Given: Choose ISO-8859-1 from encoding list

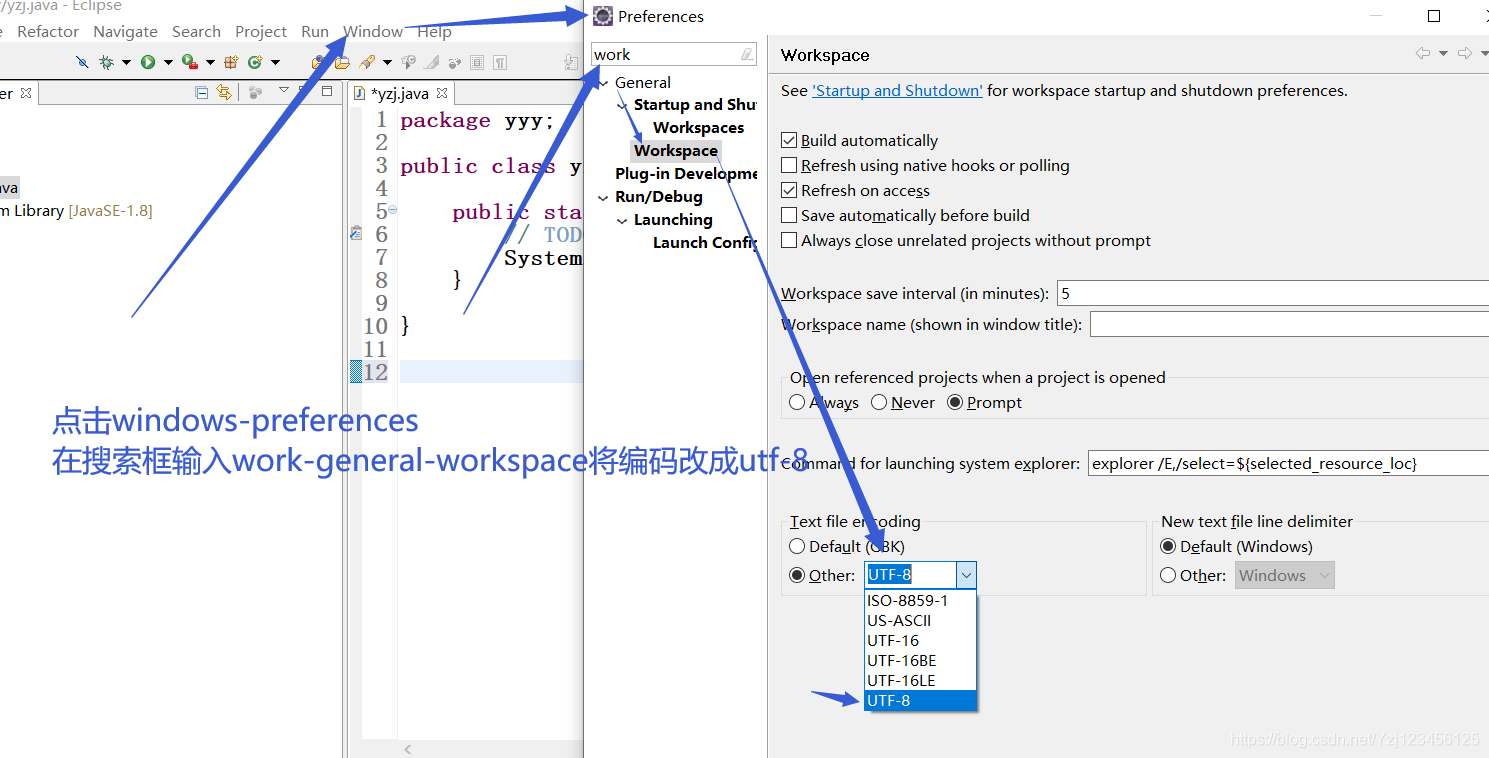Looking at the screenshot, I should click(920, 601).
